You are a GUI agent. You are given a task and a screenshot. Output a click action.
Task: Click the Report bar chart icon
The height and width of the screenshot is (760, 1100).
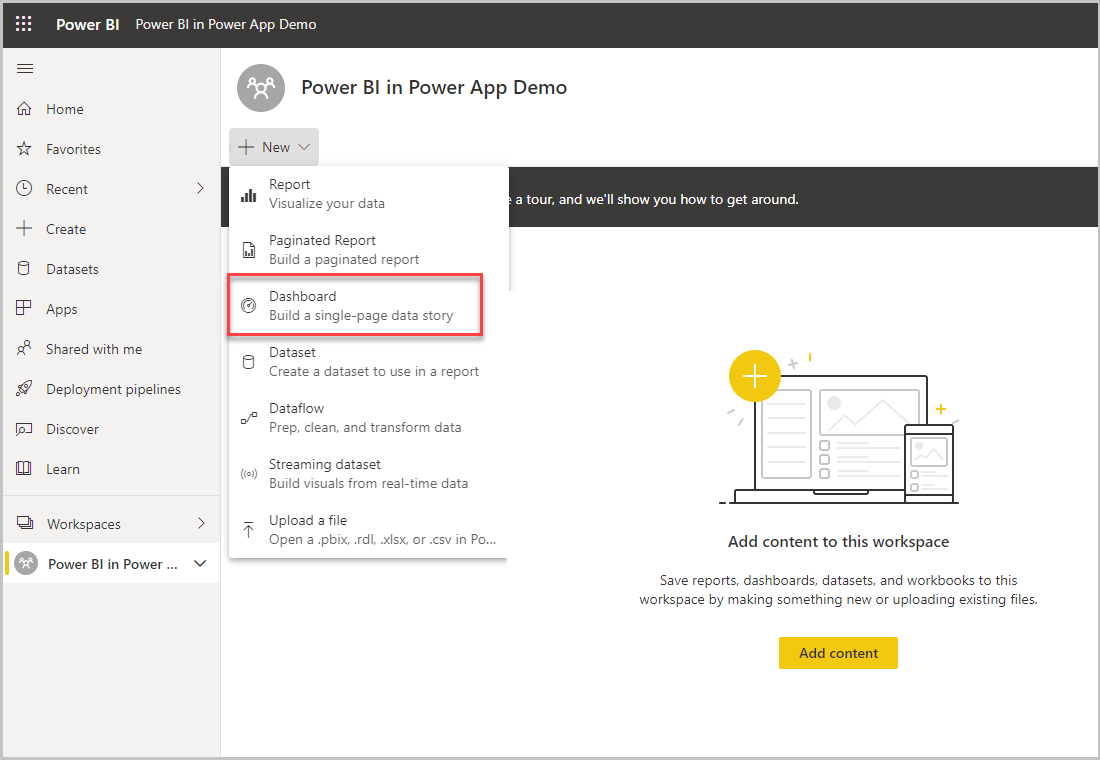click(x=248, y=194)
